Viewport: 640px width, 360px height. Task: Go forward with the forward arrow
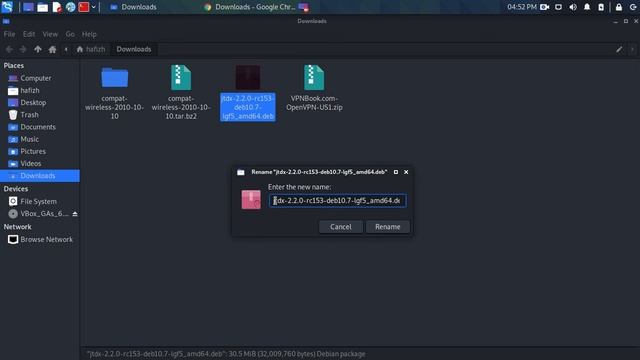pyautogui.click(x=23, y=49)
